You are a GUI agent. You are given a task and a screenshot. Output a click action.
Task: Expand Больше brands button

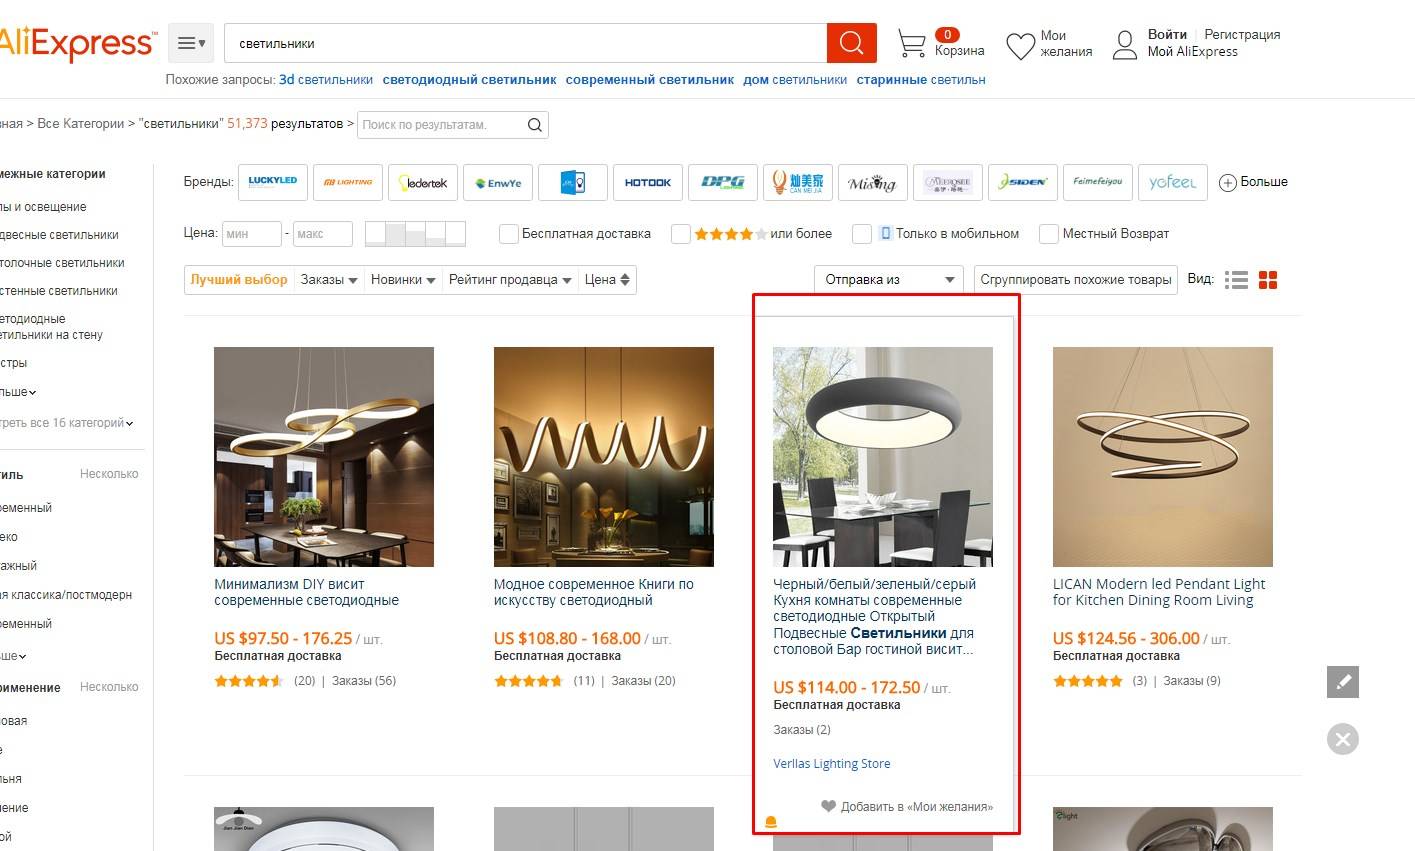coord(1253,182)
